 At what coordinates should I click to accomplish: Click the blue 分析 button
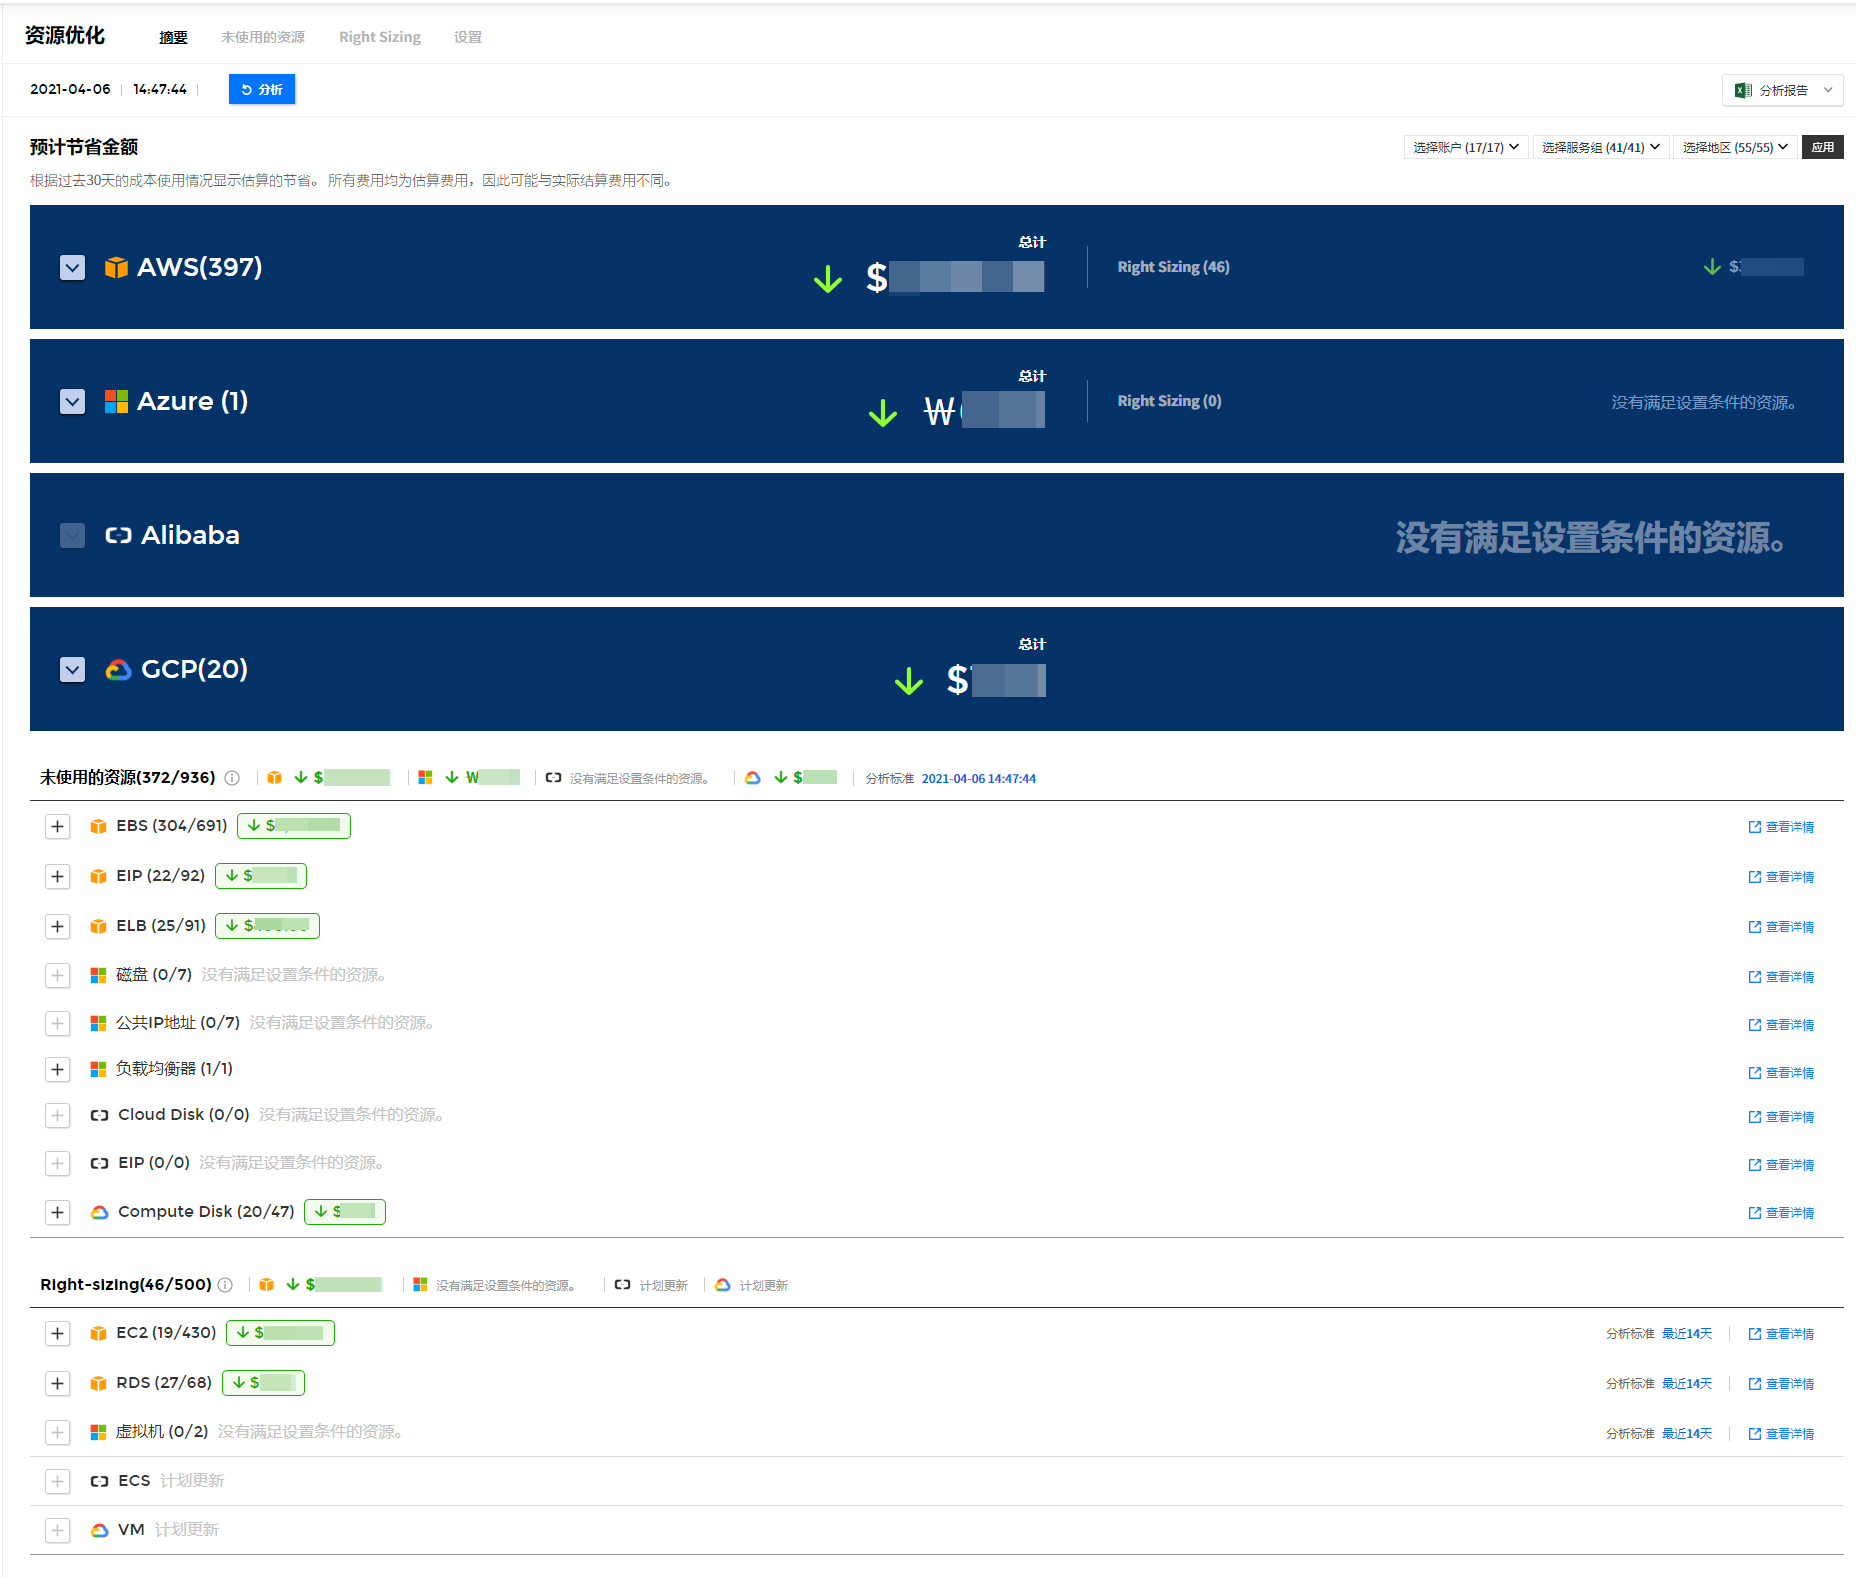pos(262,89)
